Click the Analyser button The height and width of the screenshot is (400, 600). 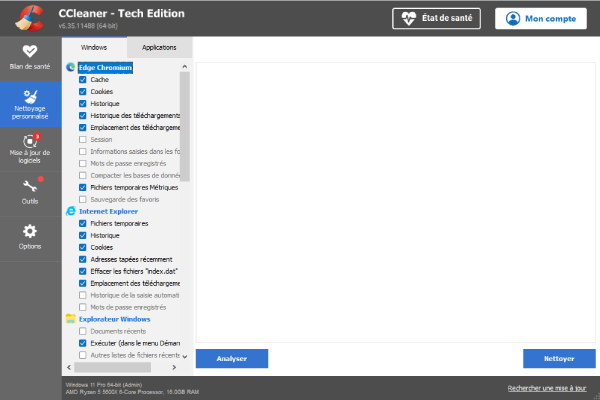(232, 359)
